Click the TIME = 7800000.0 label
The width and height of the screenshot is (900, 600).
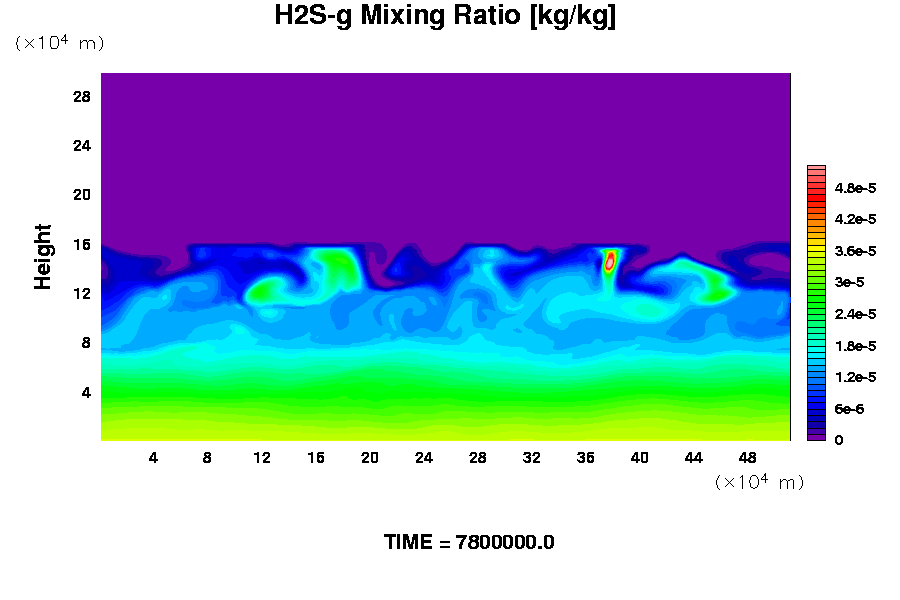click(469, 542)
